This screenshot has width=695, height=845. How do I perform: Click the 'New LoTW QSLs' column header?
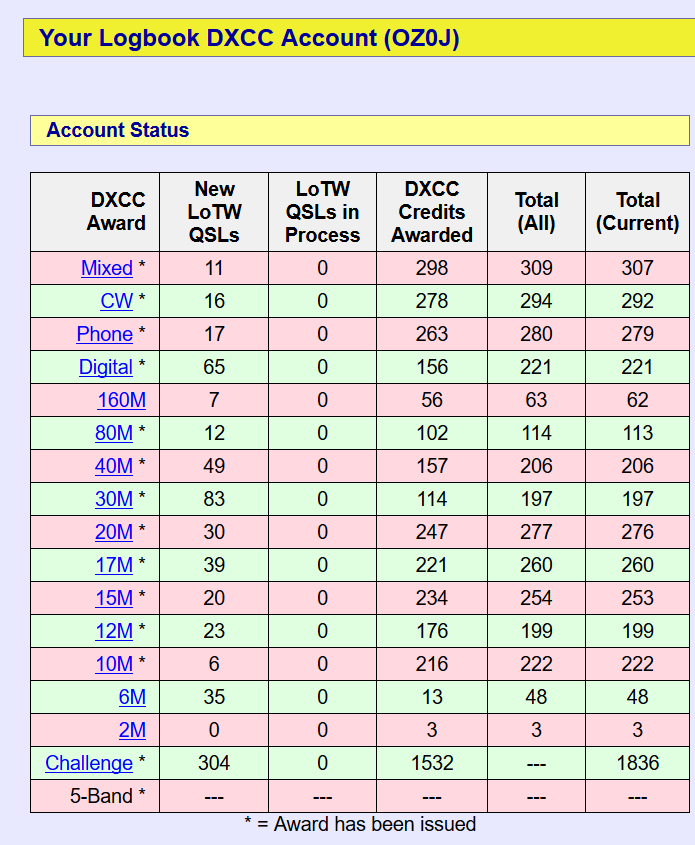point(214,212)
